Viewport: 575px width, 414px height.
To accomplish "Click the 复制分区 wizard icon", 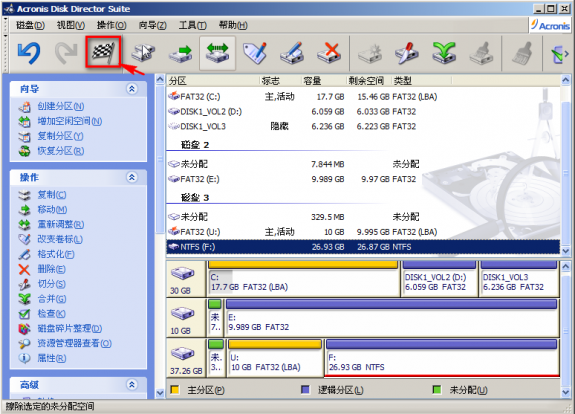I will pyautogui.click(x=25, y=136).
